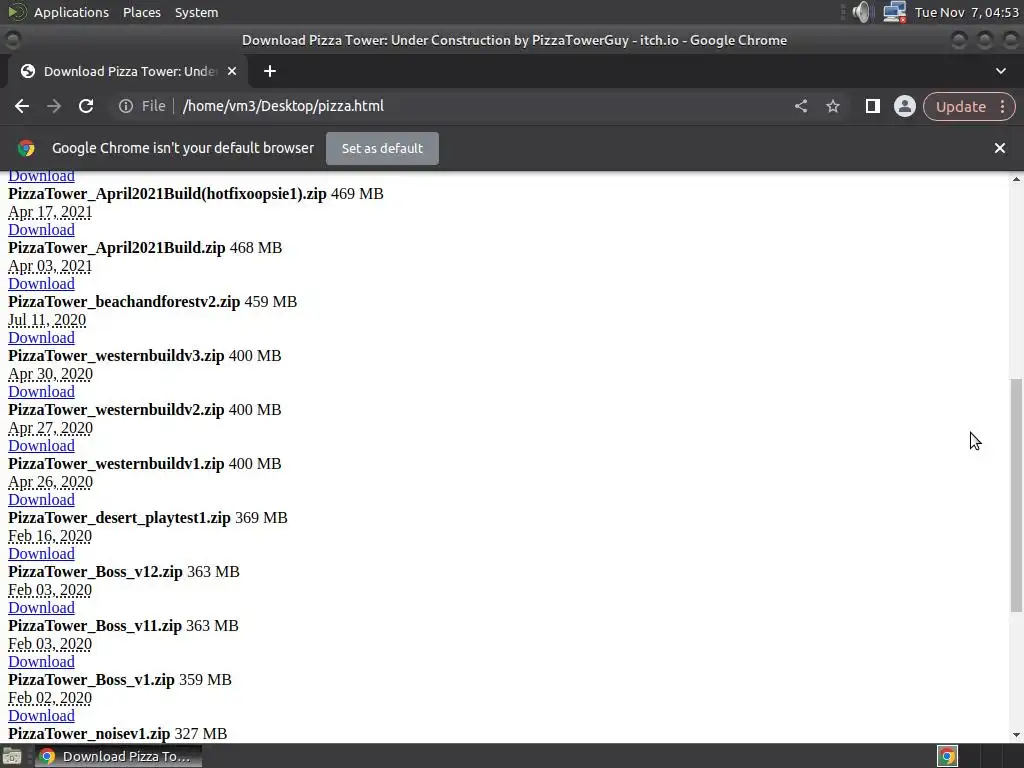
Task: Open the System menu
Action: (196, 12)
